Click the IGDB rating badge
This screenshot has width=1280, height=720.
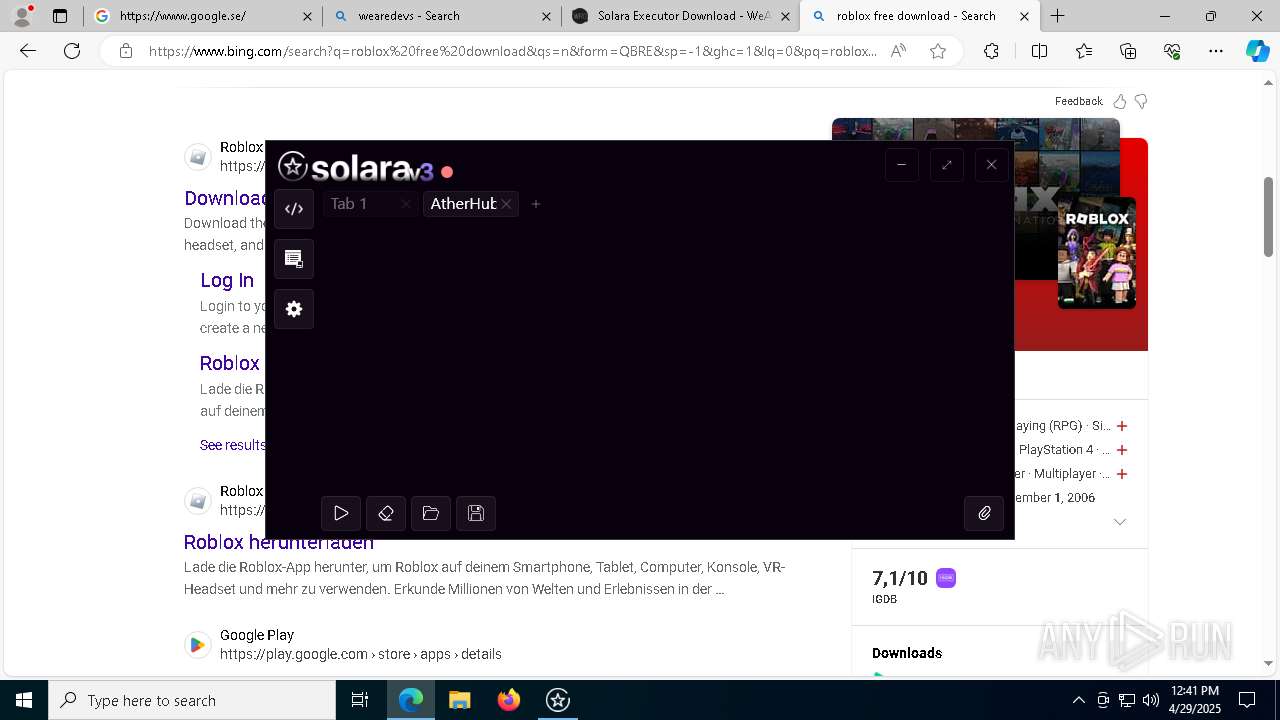[946, 578]
